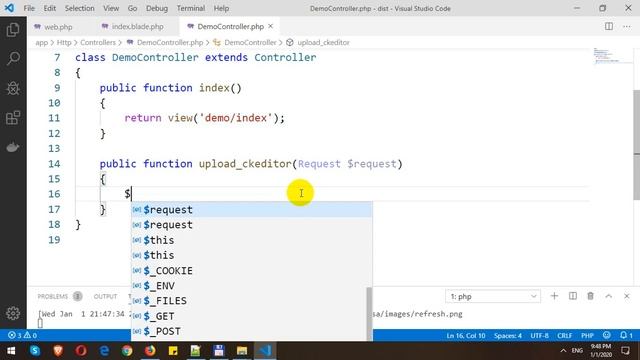Open the Windows Start menu
The image size is (640, 360).
coord(11,351)
